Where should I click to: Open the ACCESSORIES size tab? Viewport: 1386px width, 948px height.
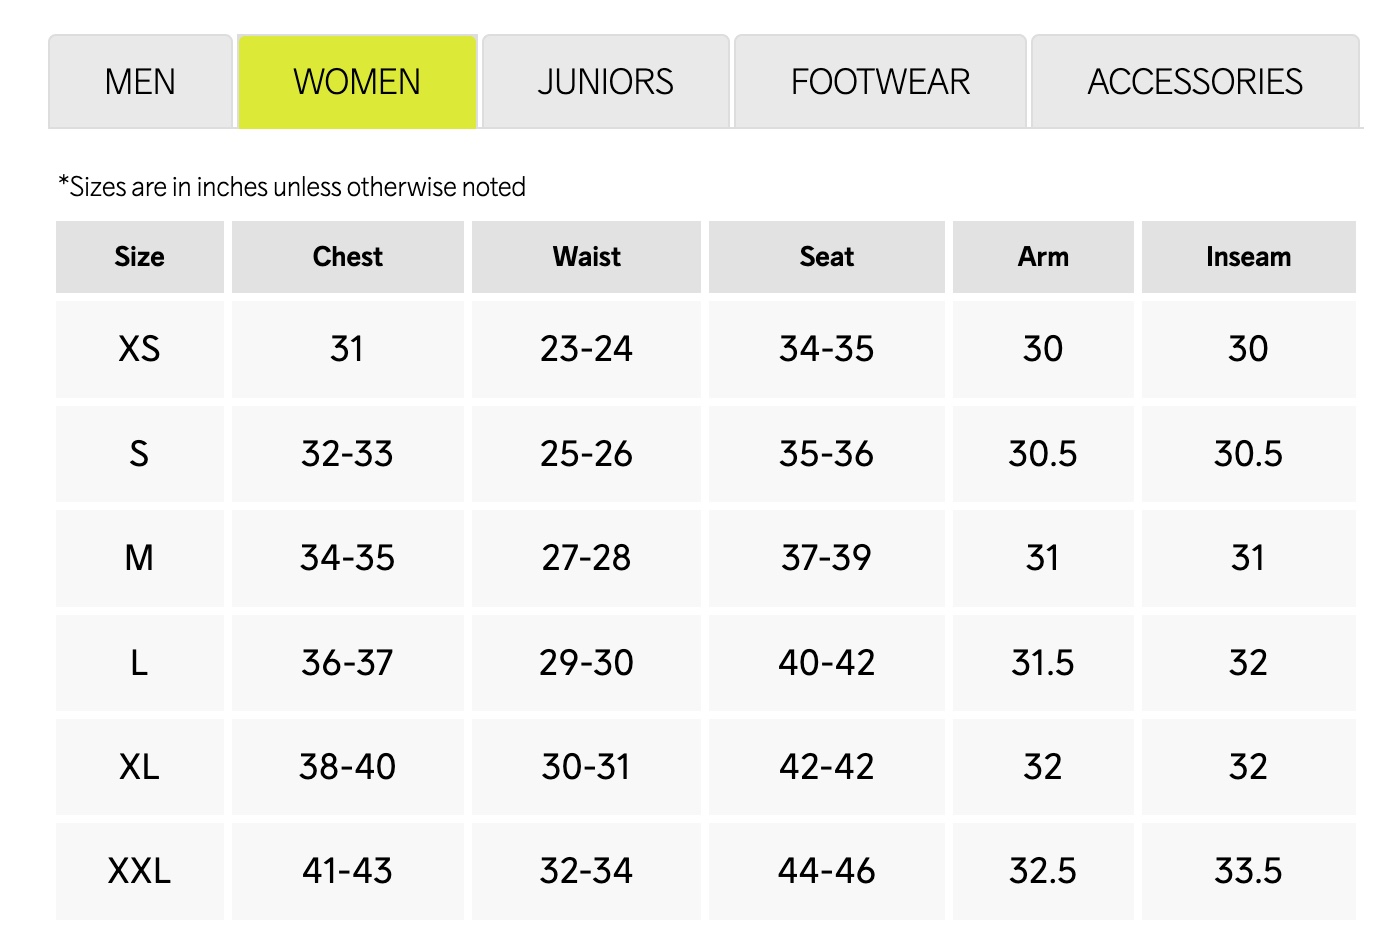pos(1195,82)
